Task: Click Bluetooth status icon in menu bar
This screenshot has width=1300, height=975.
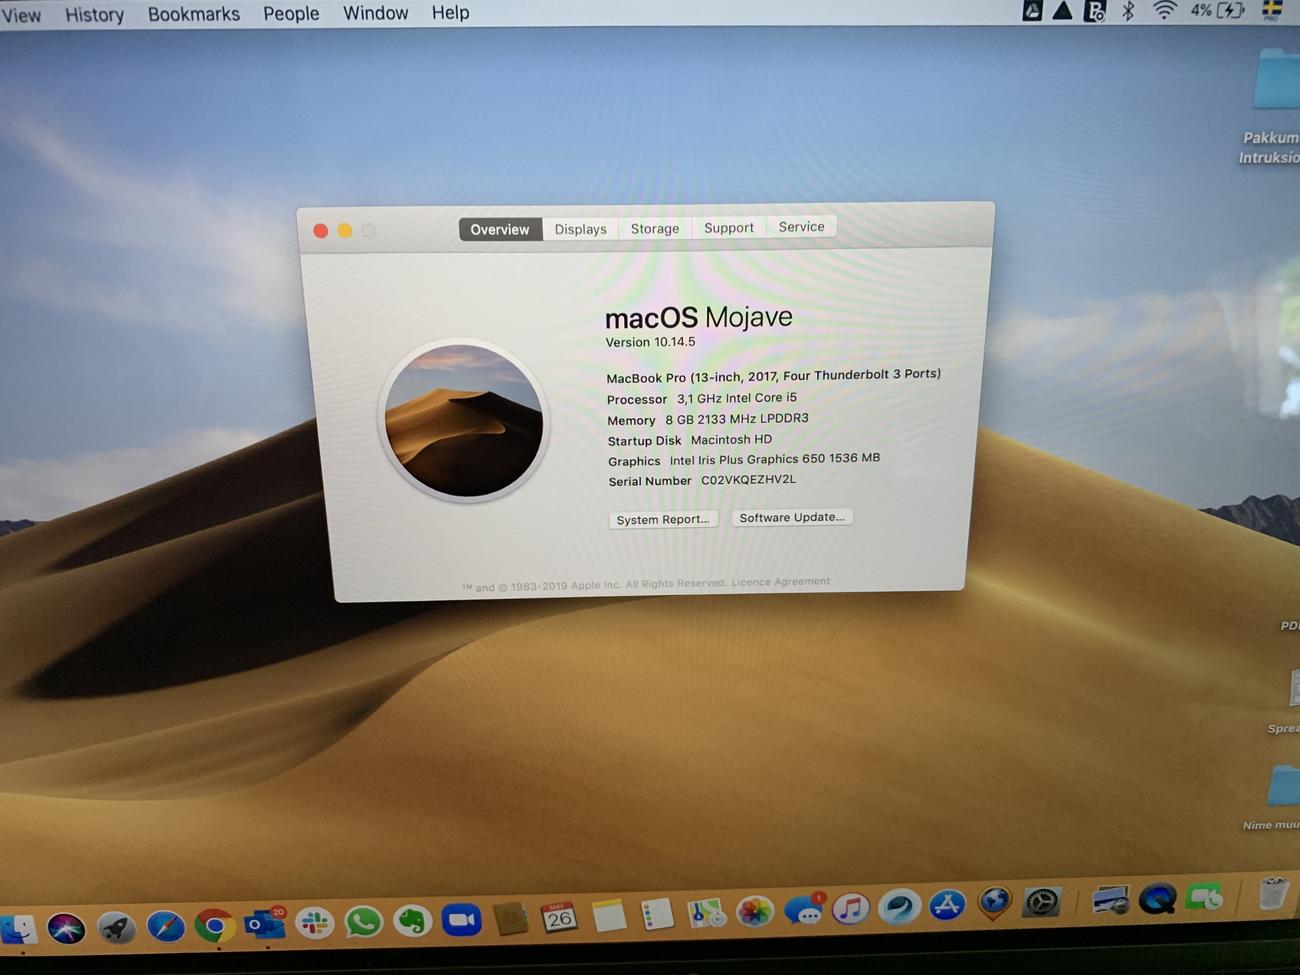Action: [x=1129, y=11]
